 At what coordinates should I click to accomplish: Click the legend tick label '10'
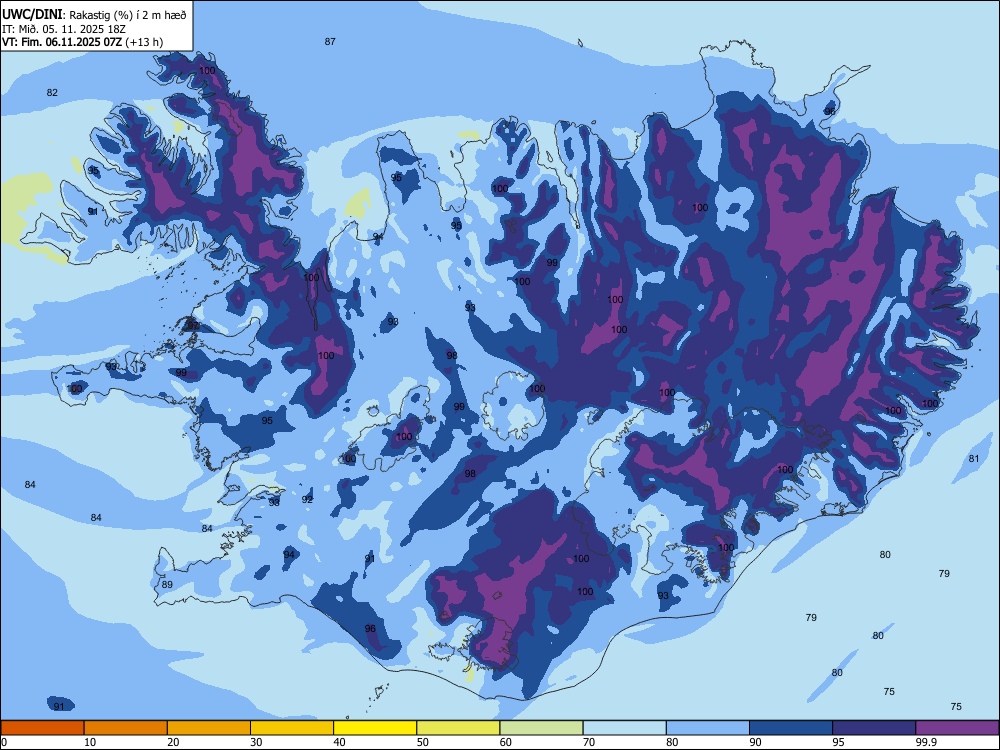pyautogui.click(x=90, y=742)
